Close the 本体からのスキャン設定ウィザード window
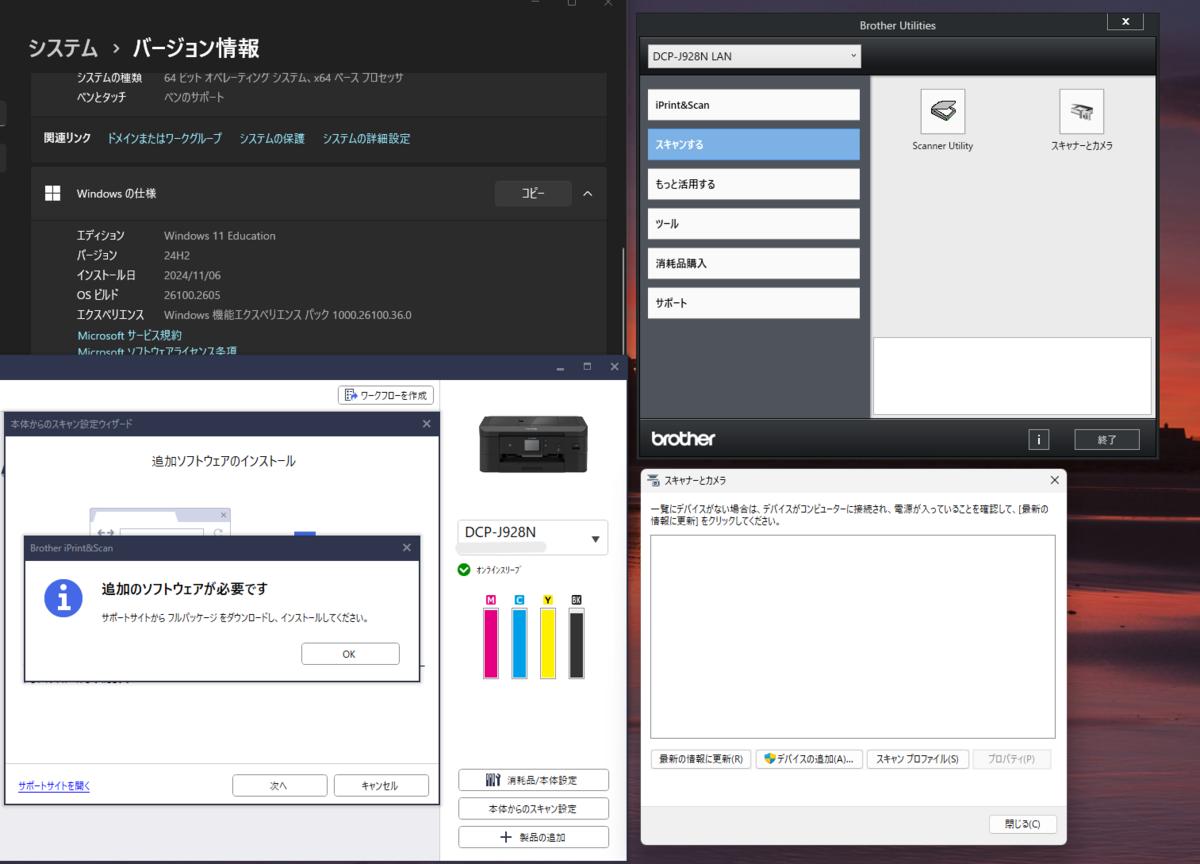Screen dimensions: 1200x864 (x=427, y=424)
